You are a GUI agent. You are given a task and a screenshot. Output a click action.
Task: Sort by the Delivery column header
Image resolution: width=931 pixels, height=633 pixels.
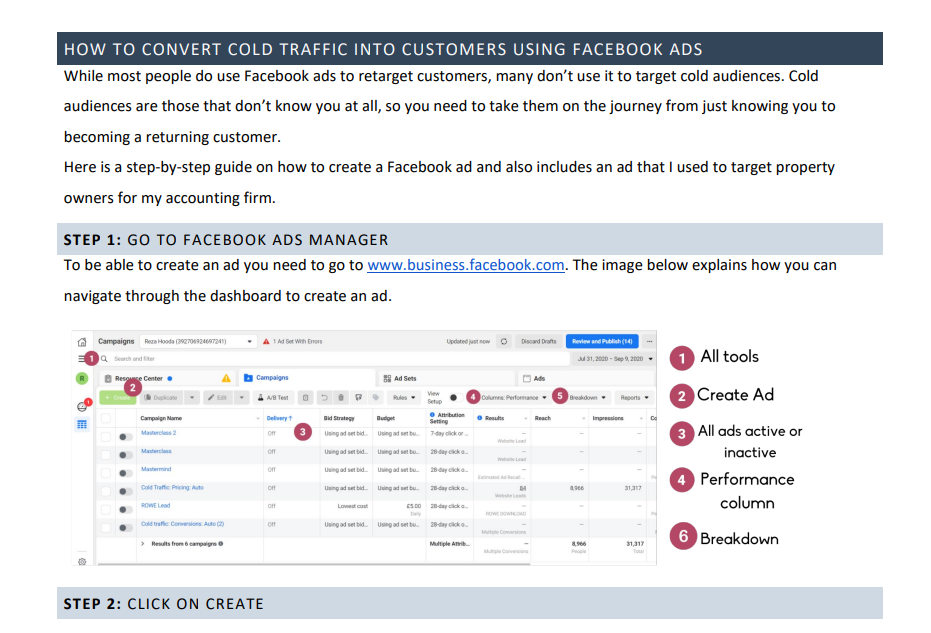click(x=279, y=418)
